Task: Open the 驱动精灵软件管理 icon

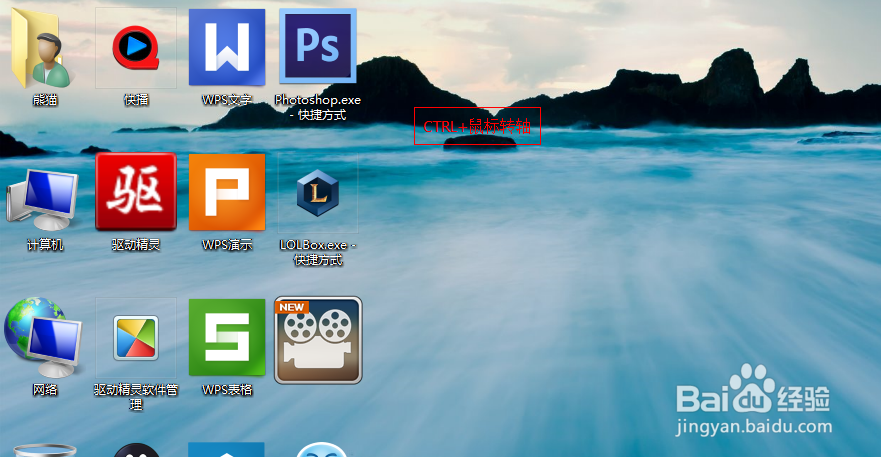Action: 136,337
